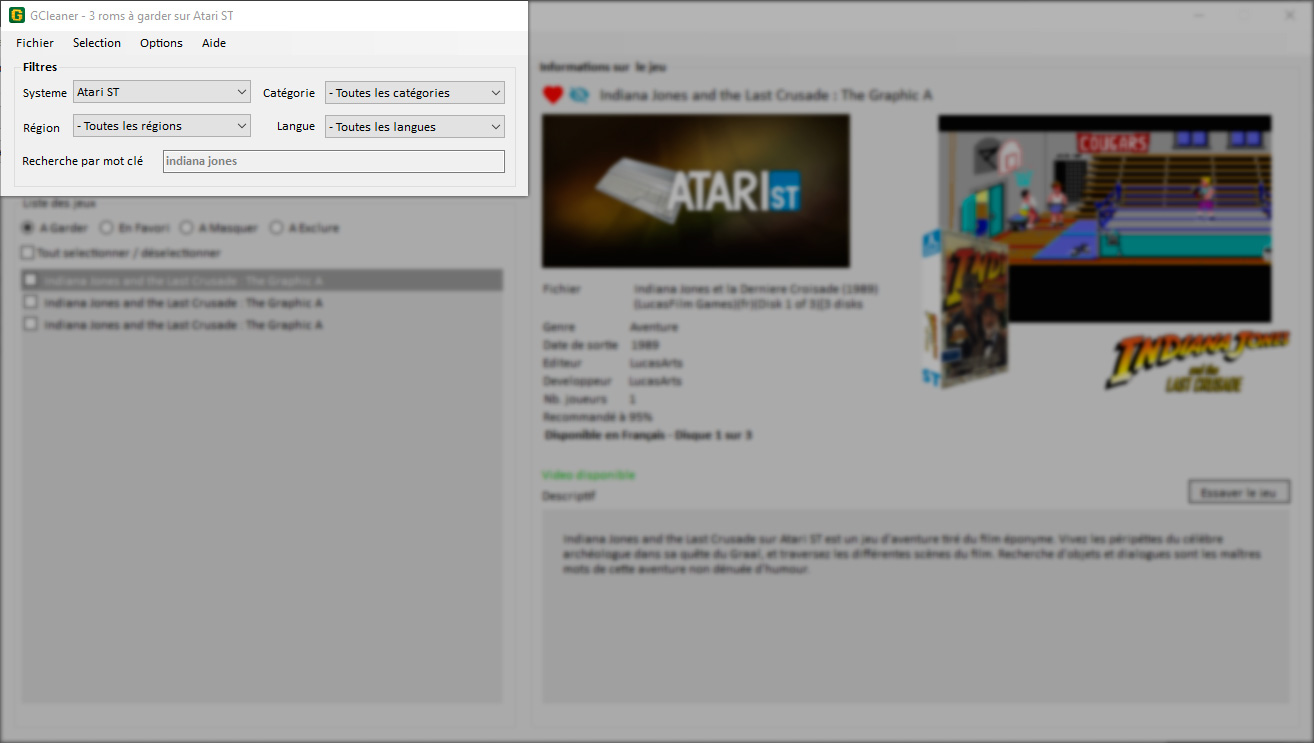Image resolution: width=1314 pixels, height=743 pixels.
Task: Click the Indiana Jones Last Crusade logo
Action: 1197,362
